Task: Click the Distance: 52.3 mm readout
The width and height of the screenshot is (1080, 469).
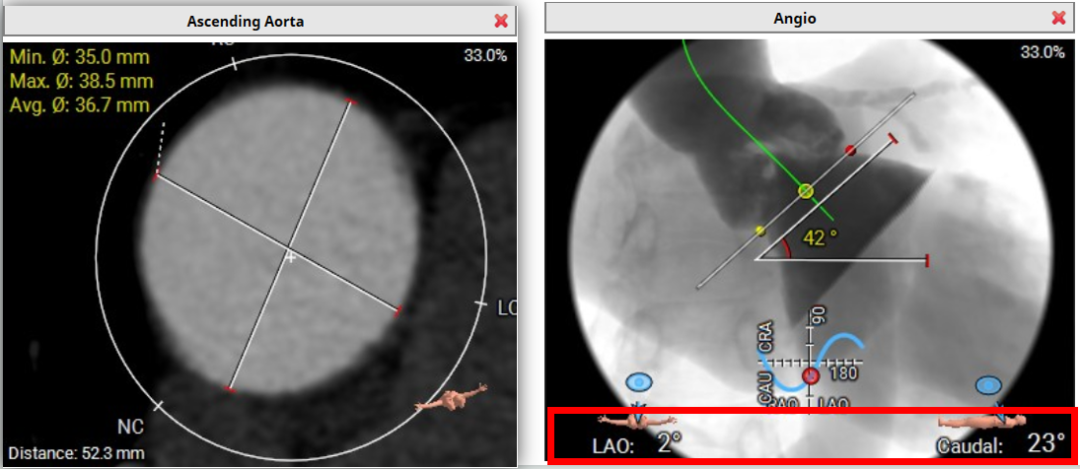Action: (x=76, y=454)
